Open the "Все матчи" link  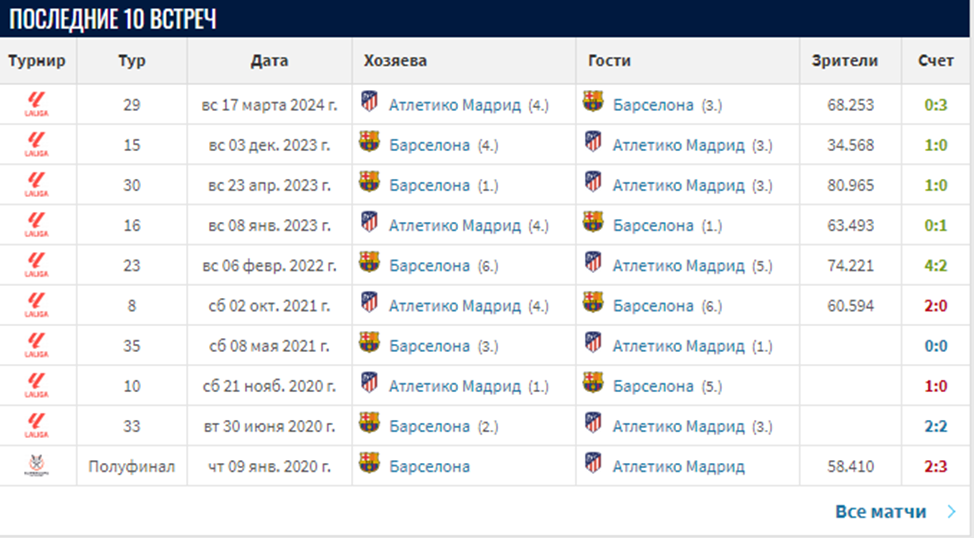coord(881,512)
